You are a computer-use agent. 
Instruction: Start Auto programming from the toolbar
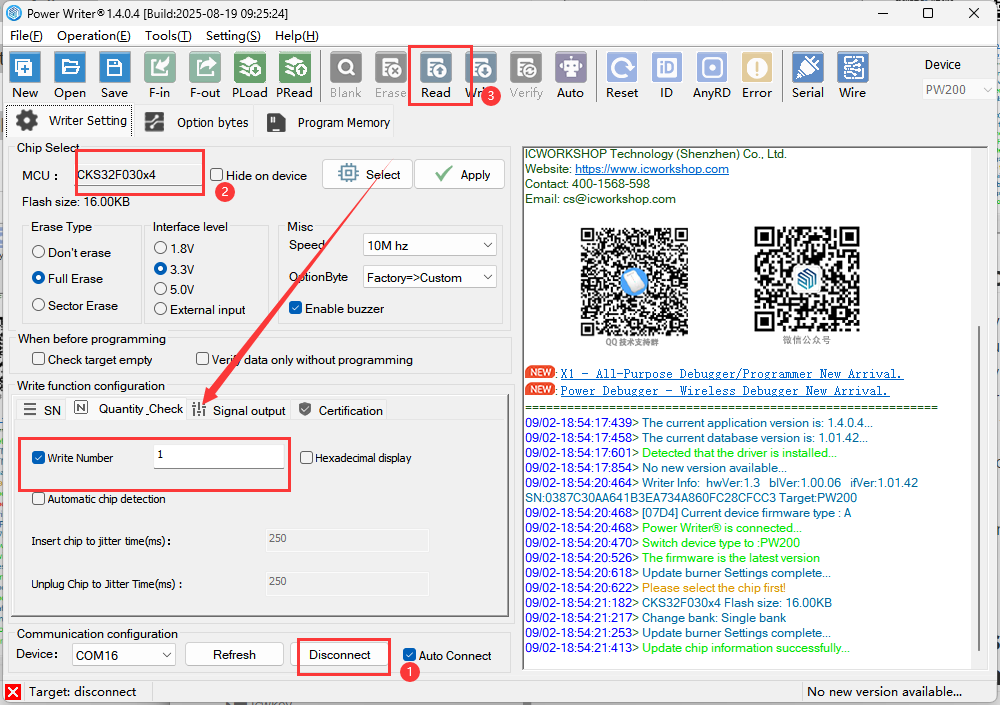570,75
